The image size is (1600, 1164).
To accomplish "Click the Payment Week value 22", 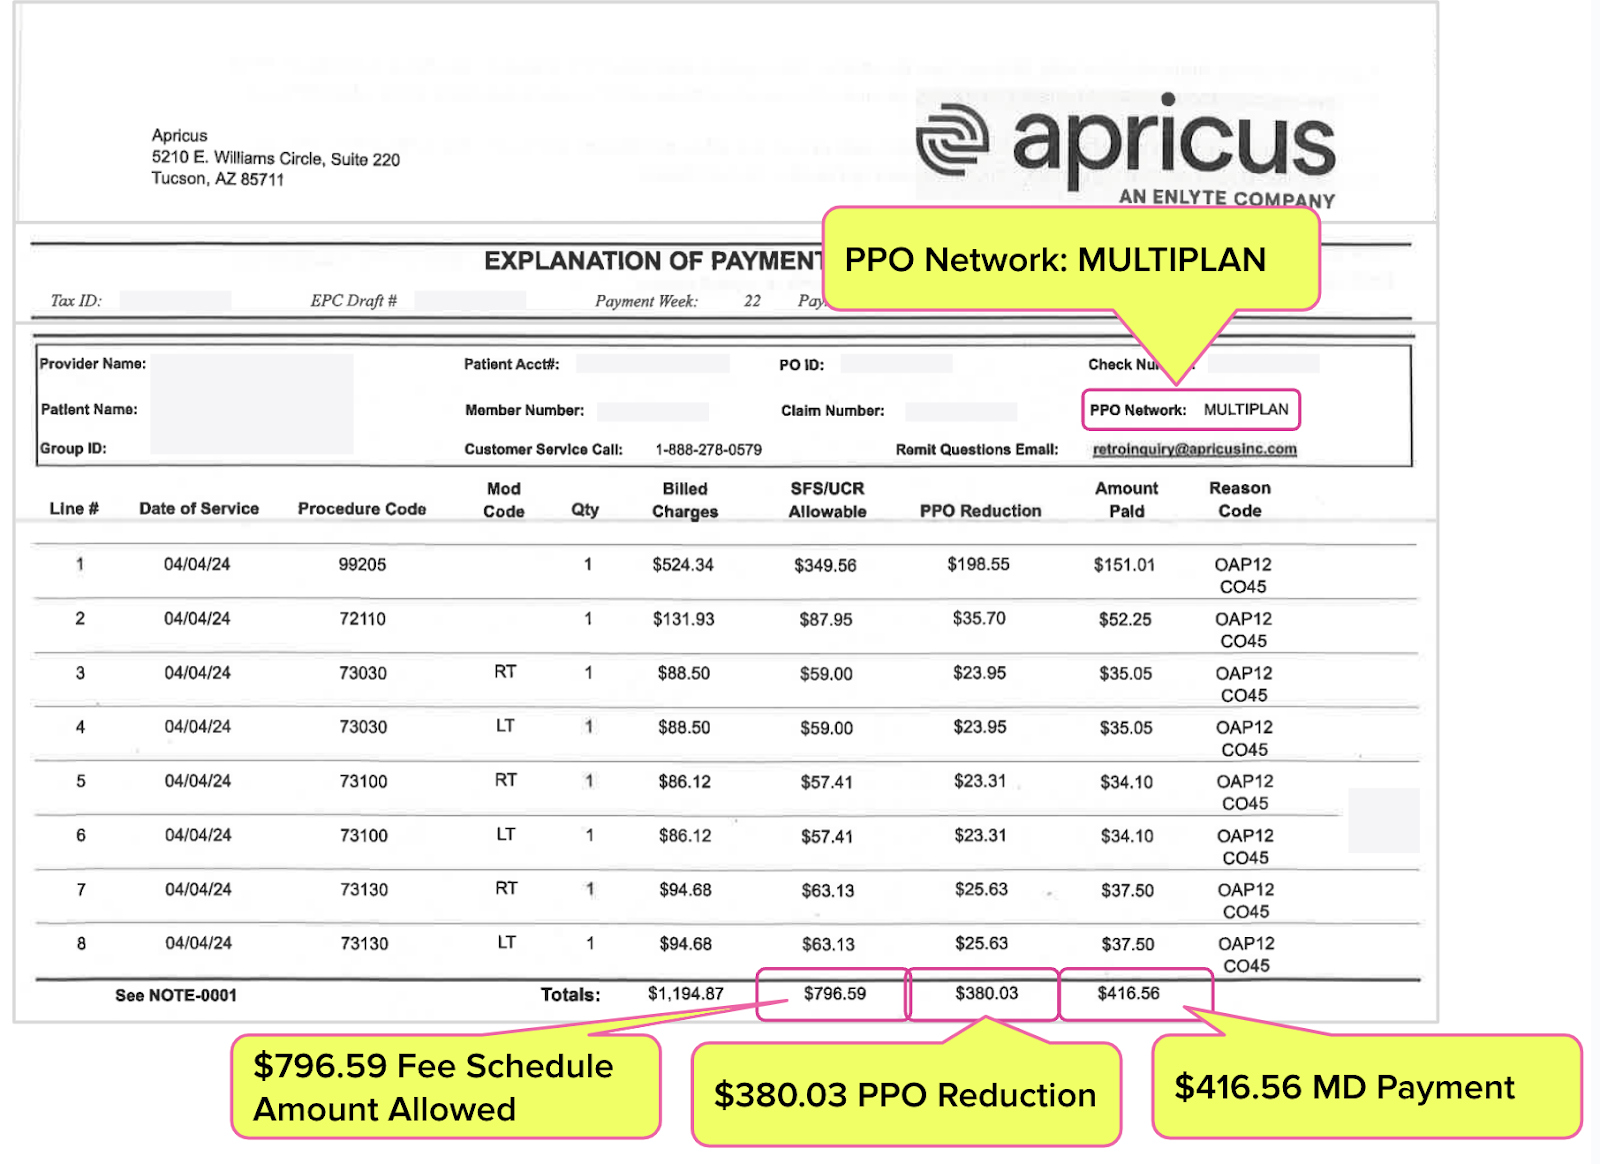I will click(752, 301).
